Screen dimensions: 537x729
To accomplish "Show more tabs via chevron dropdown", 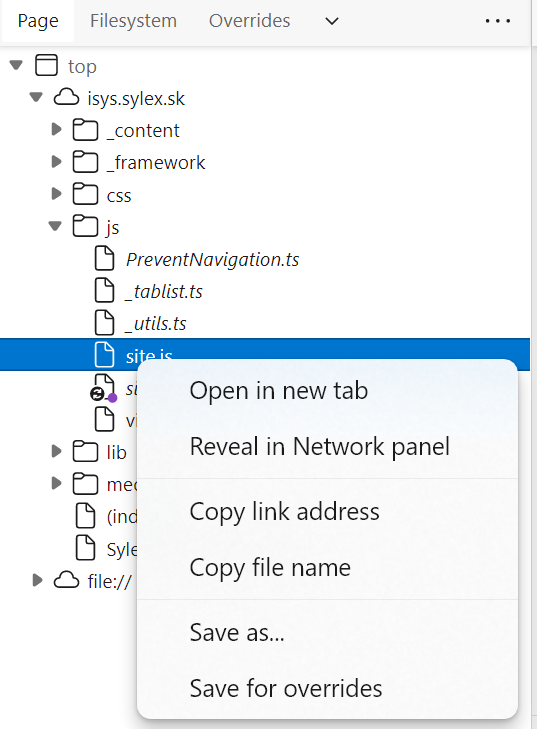I will (x=331, y=21).
